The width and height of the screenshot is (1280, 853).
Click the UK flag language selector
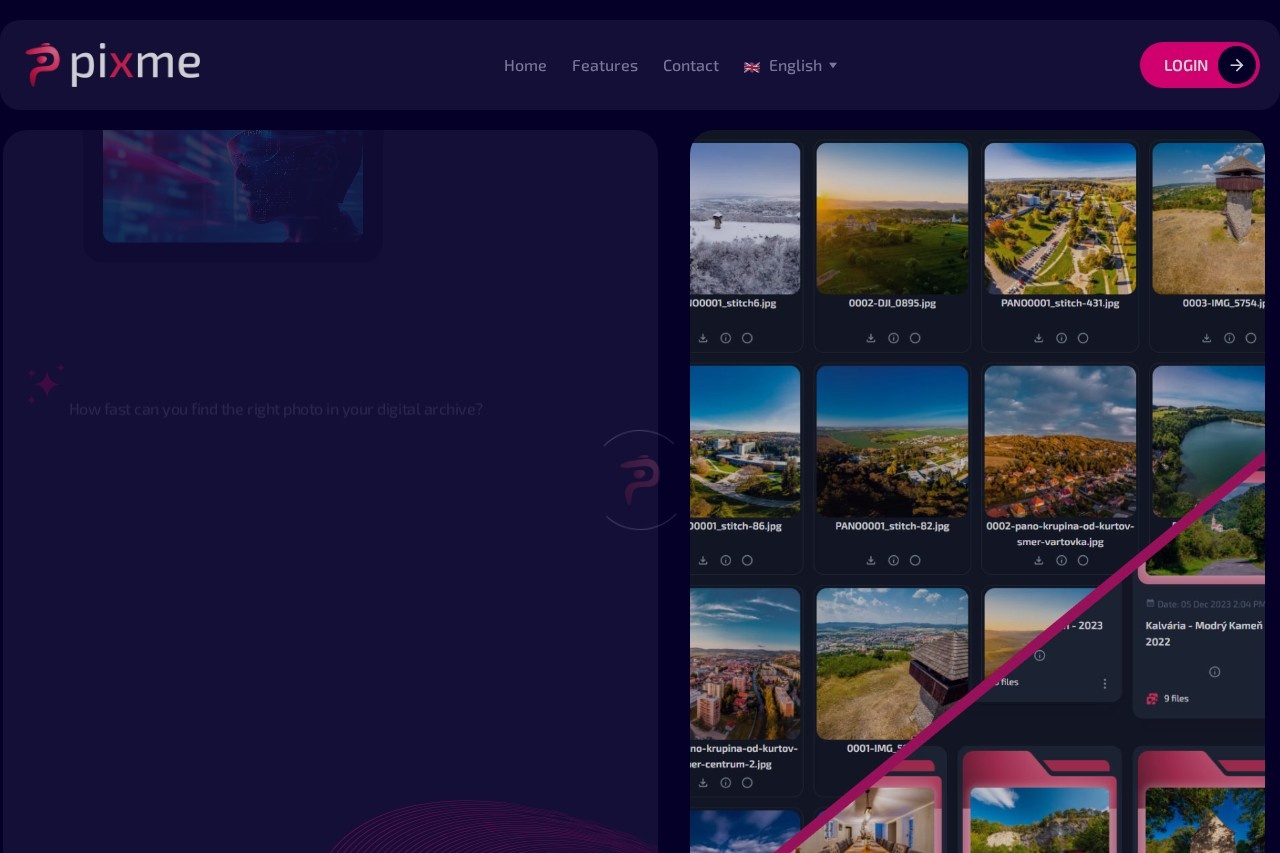click(752, 67)
